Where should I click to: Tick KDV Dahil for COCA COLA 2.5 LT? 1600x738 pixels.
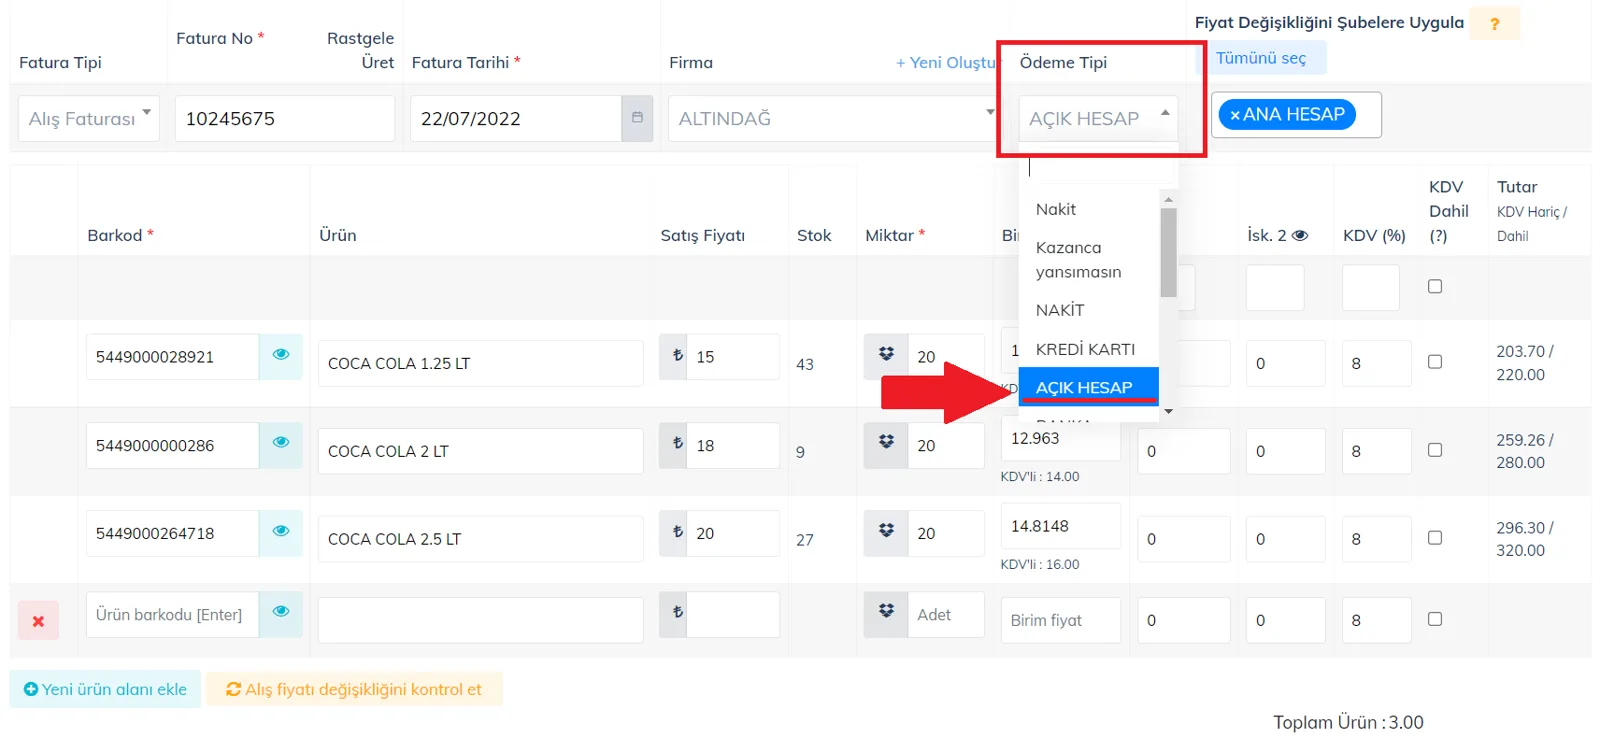(1435, 538)
